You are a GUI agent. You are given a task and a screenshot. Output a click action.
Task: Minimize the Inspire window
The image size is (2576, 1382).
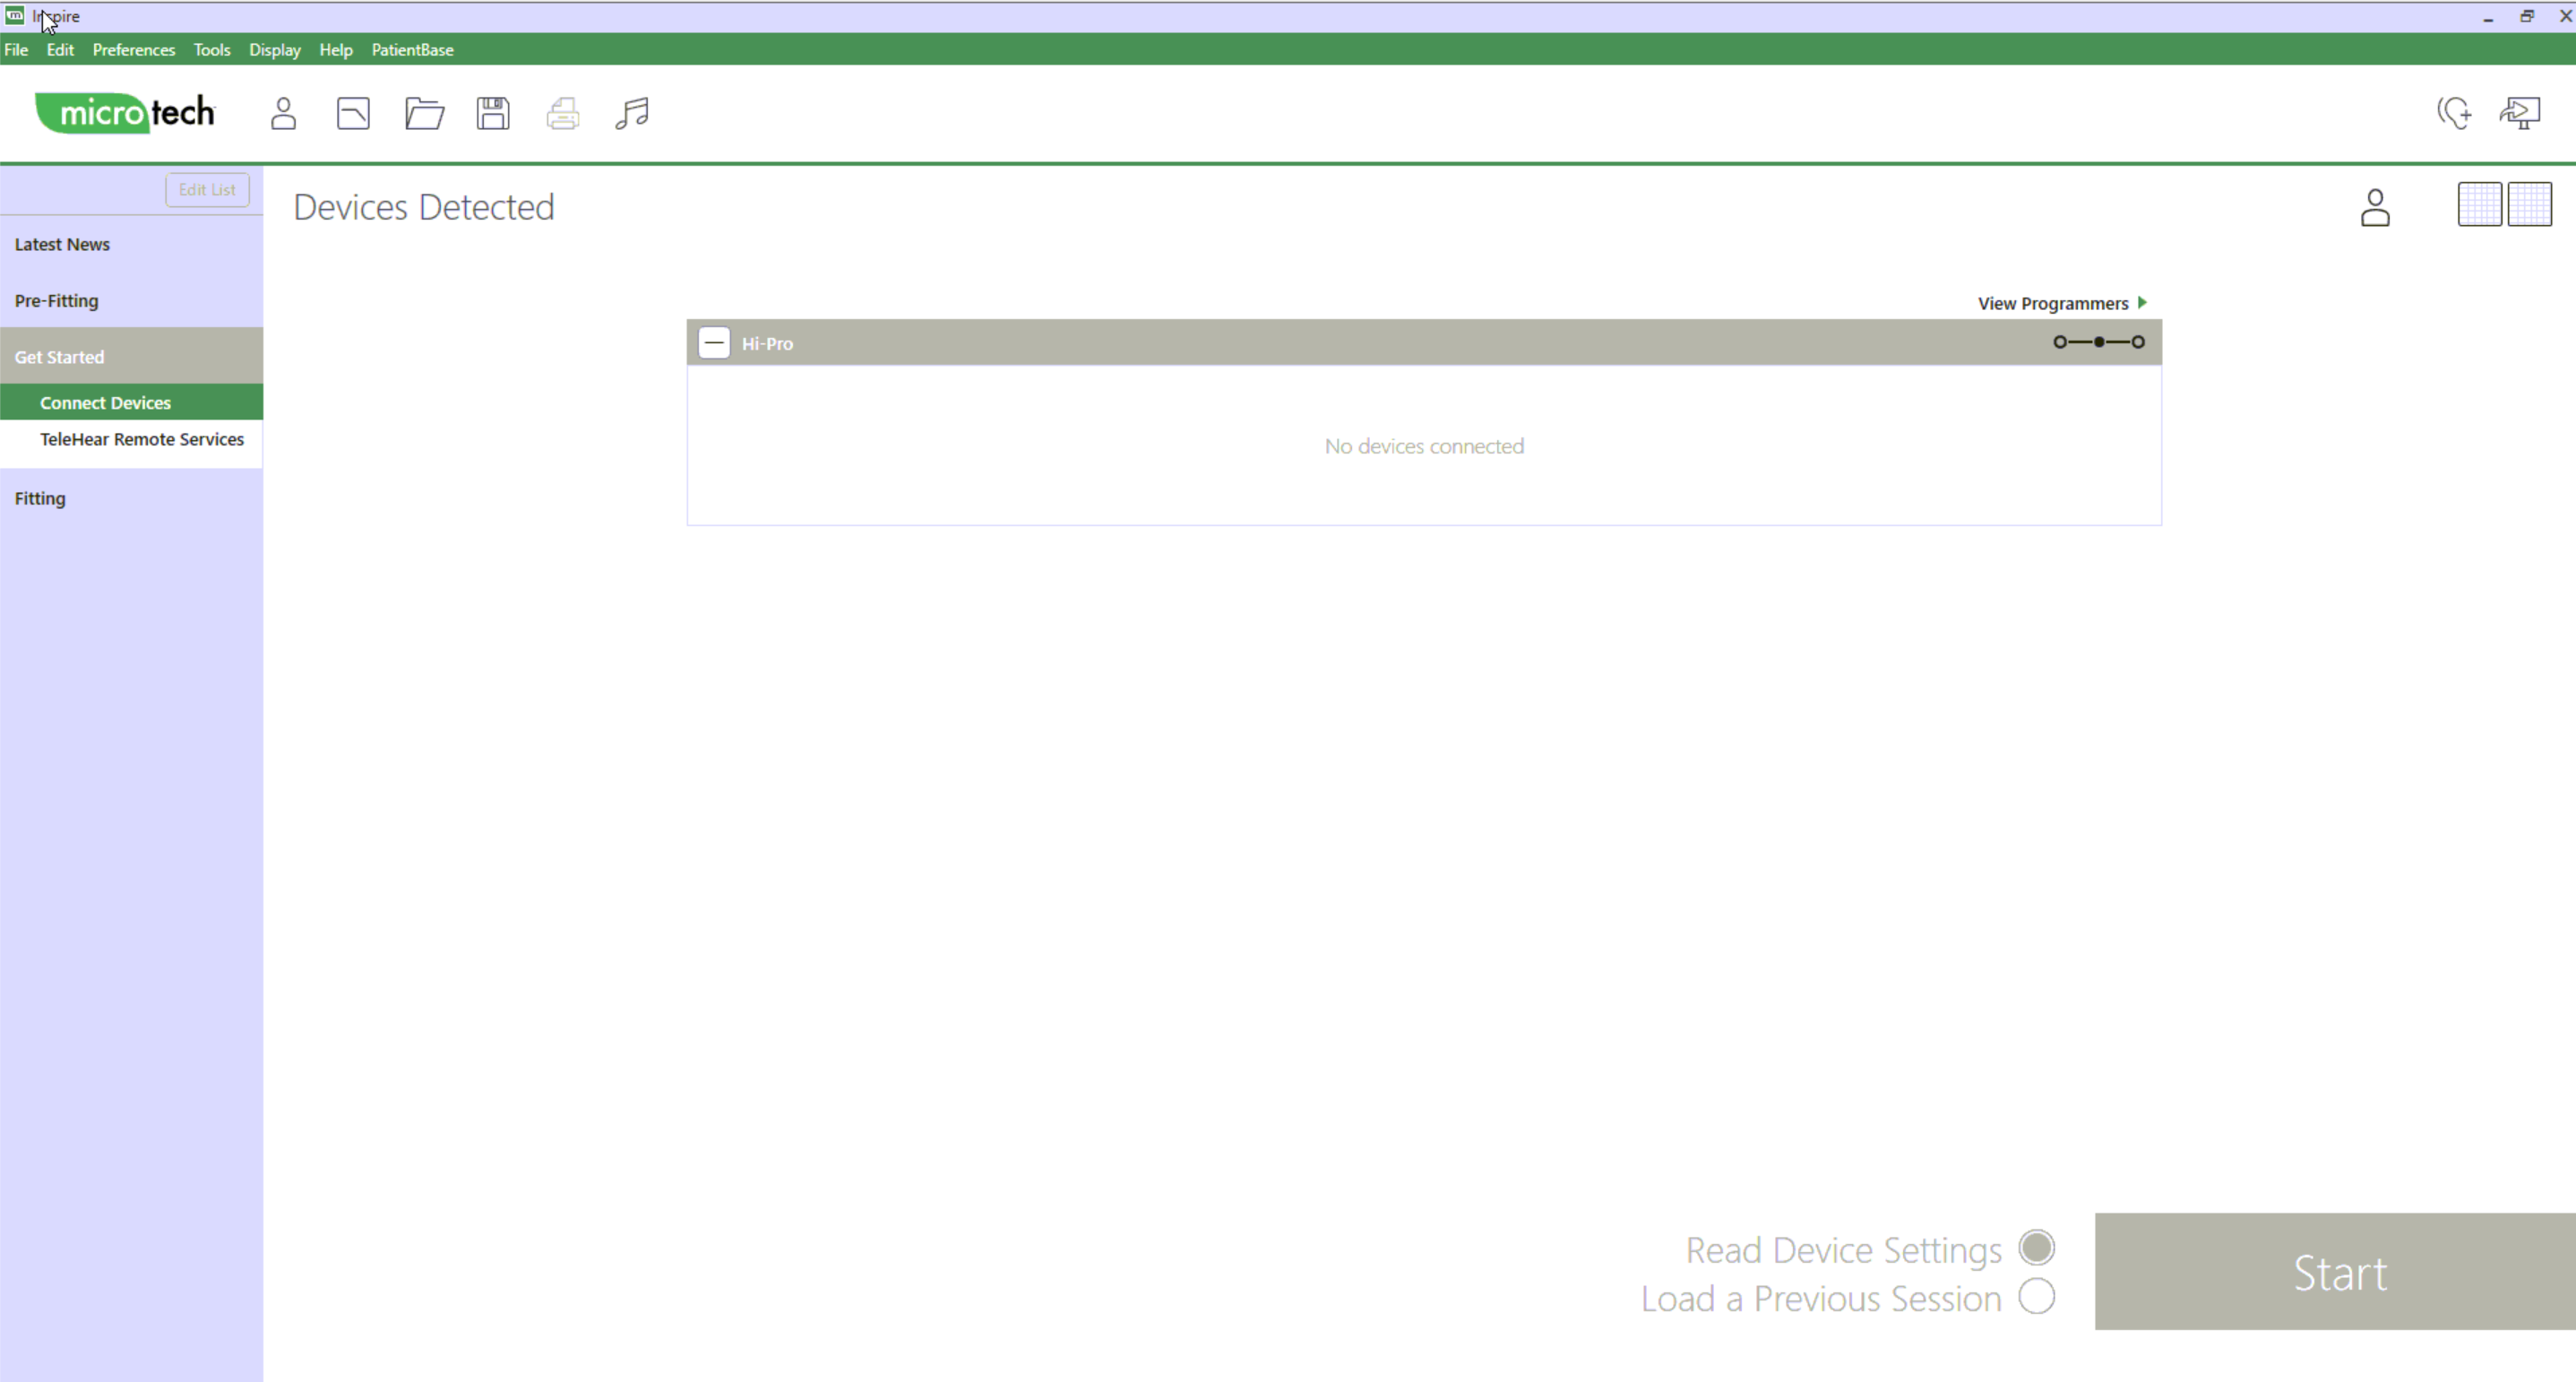(2488, 16)
